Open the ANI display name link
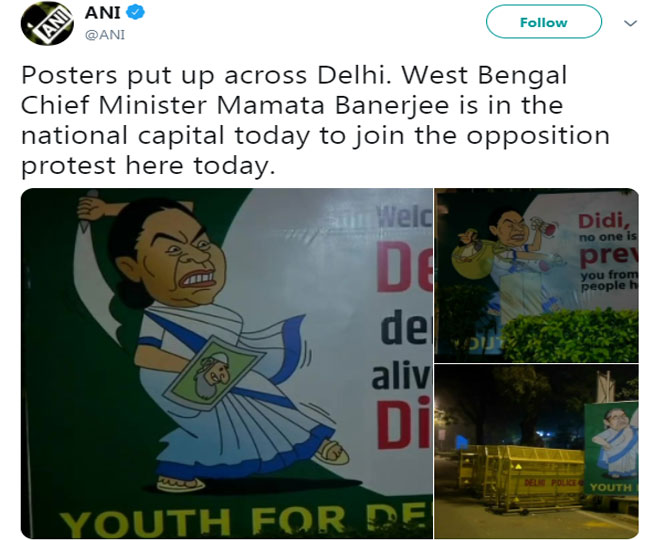Screen dimensions: 650x540 coord(103,12)
